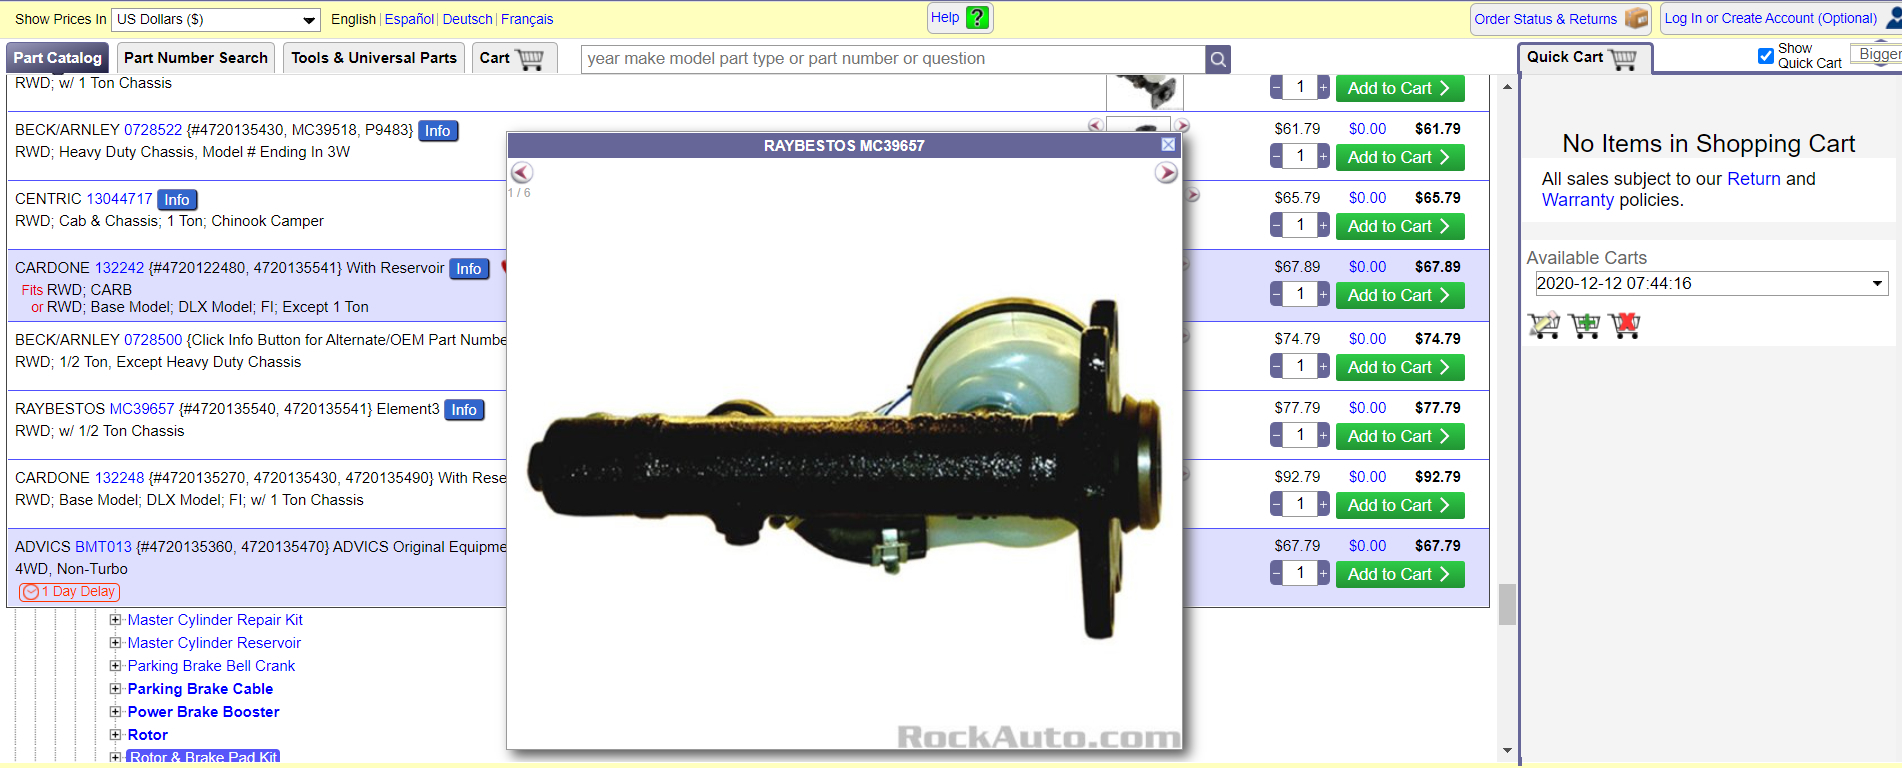Image resolution: width=1902 pixels, height=768 pixels.
Task: Click next-image arrow in the CENTRIC 13044717 row
Action: 1192,195
